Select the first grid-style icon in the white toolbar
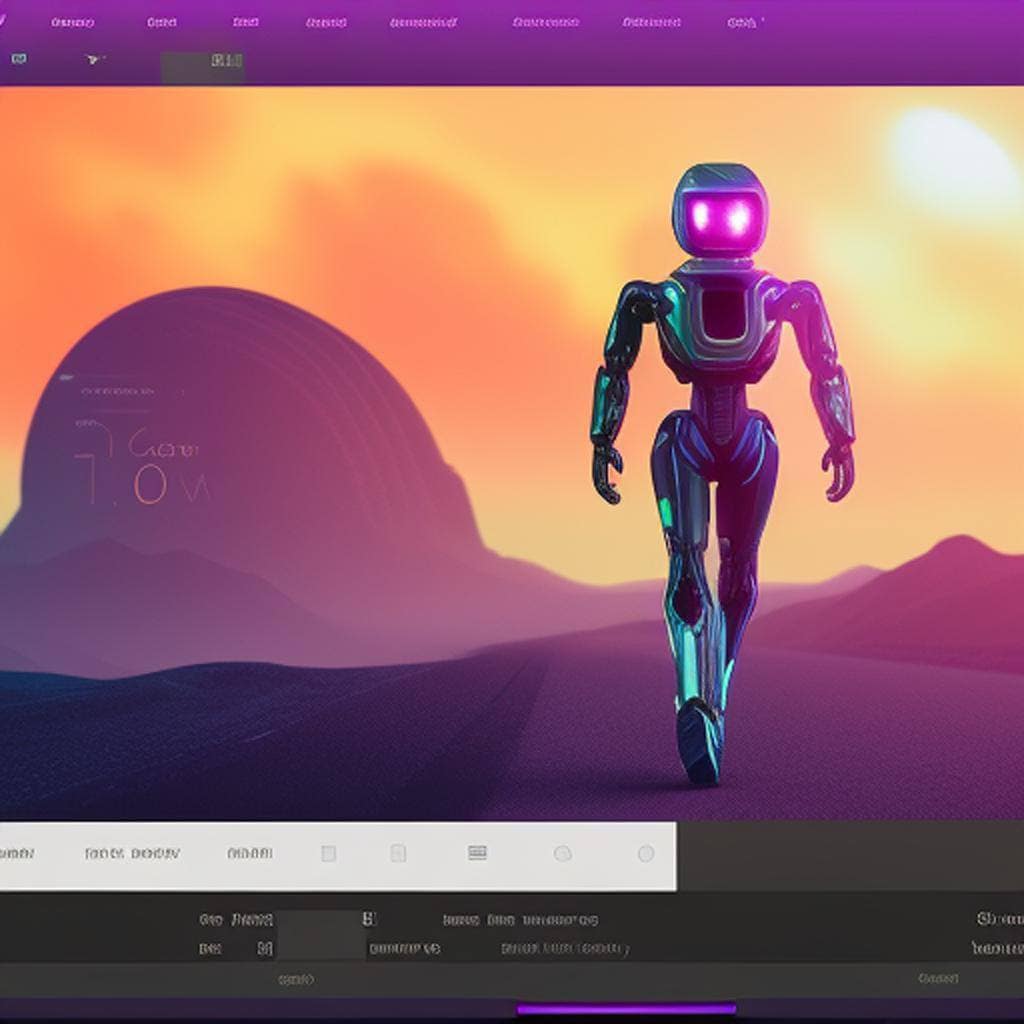 pos(328,852)
